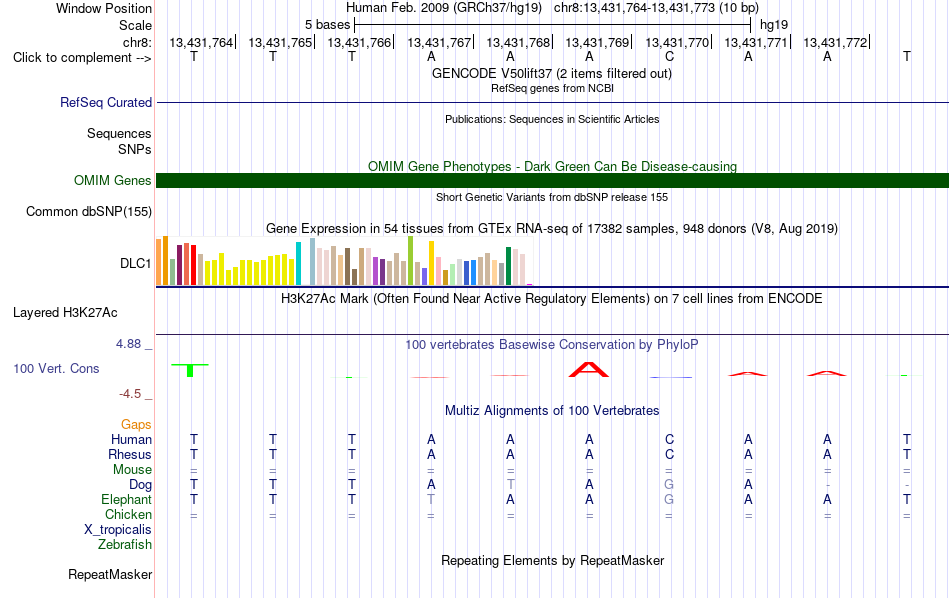Click the 4.88 PhyloP upper limit value
950x598 pixels.
128,344
